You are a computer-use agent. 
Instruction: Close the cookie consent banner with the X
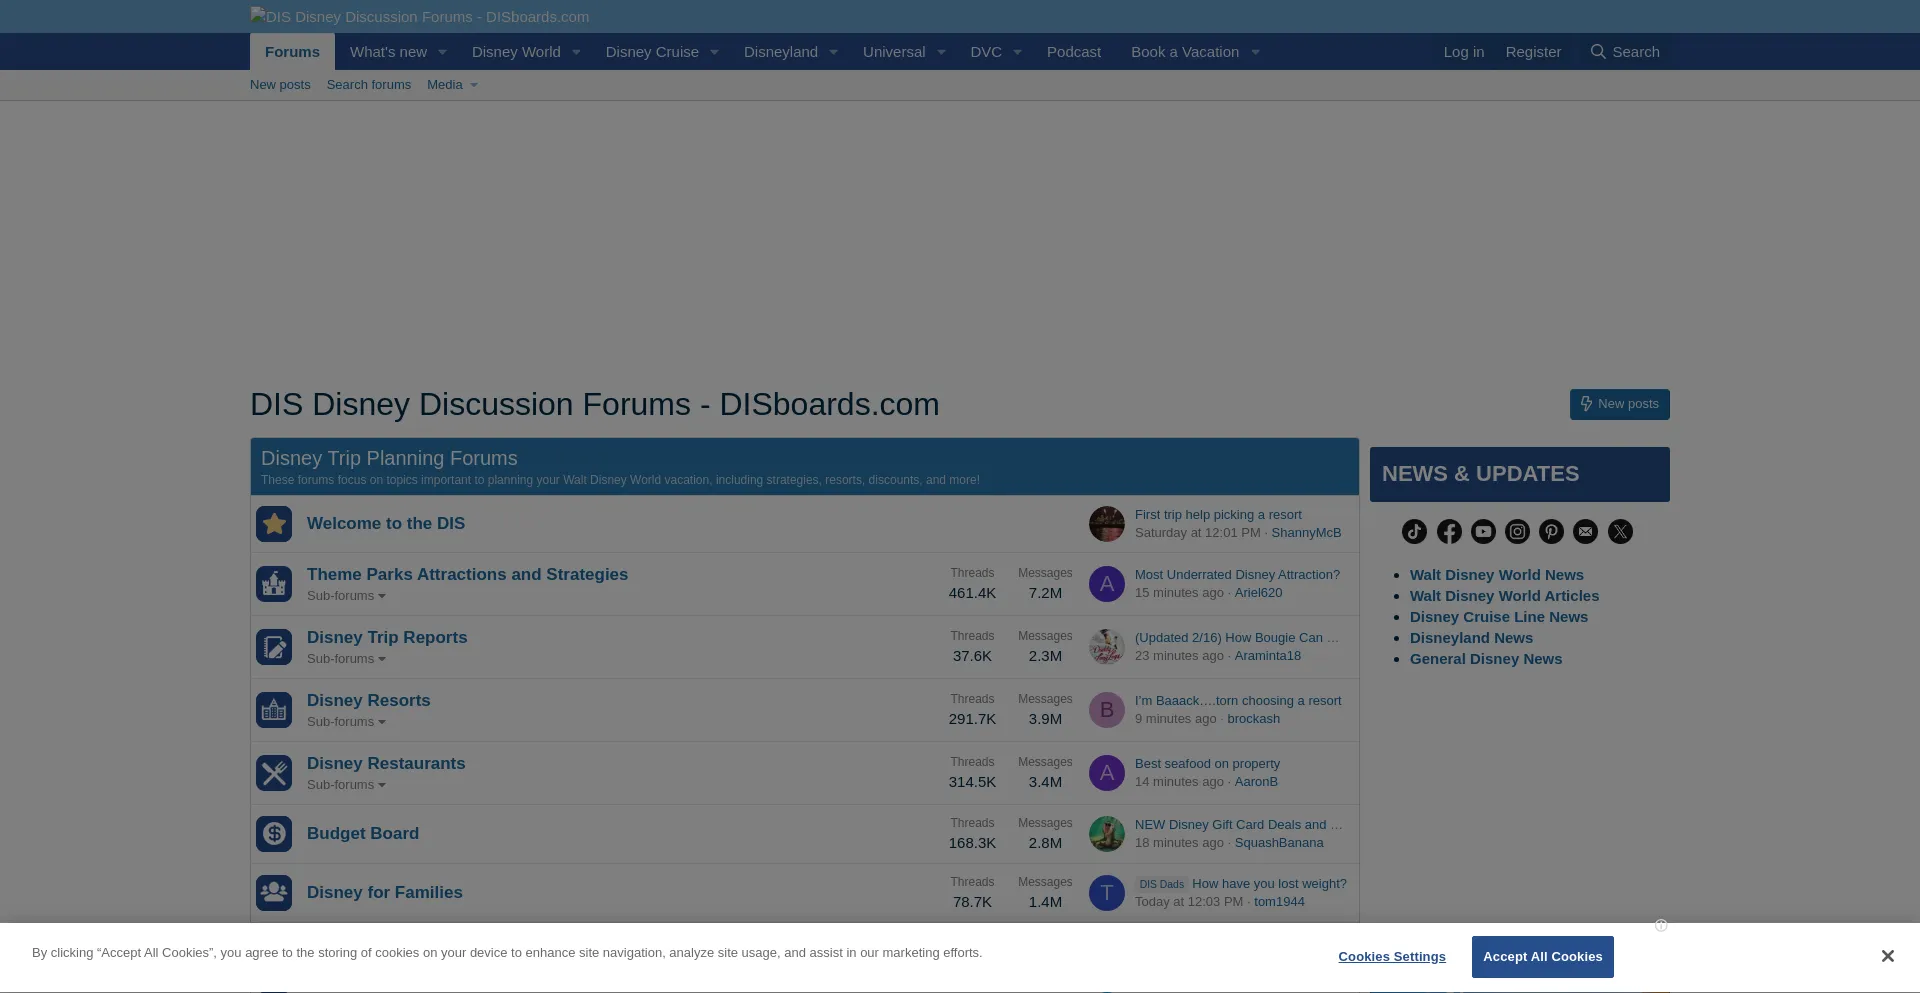1887,956
